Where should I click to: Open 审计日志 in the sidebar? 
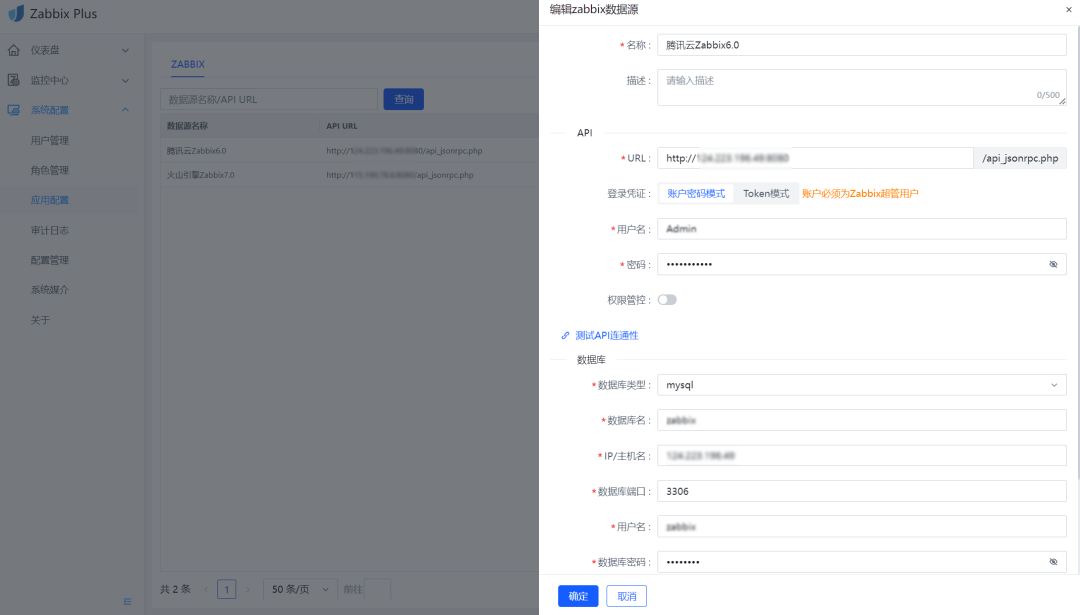tap(50, 230)
